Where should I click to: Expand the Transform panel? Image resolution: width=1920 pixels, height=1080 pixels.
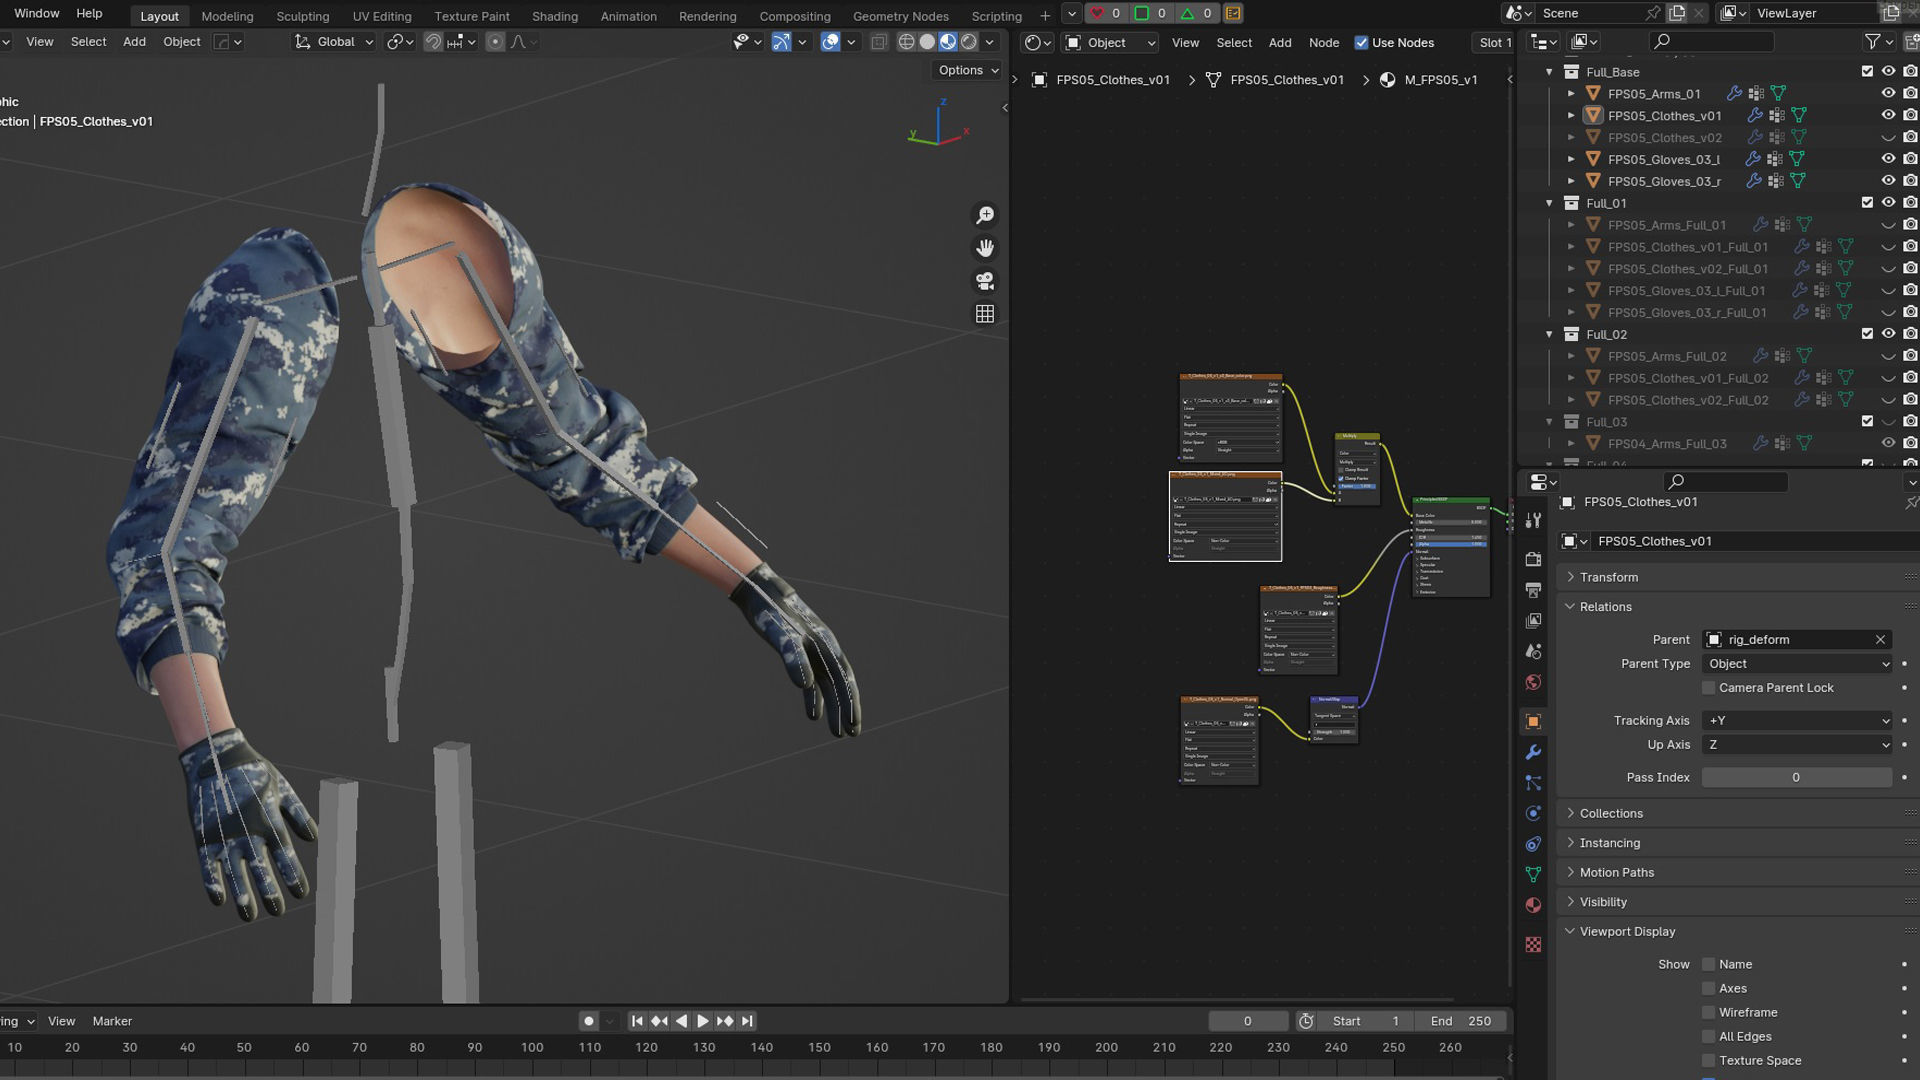[x=1608, y=577]
